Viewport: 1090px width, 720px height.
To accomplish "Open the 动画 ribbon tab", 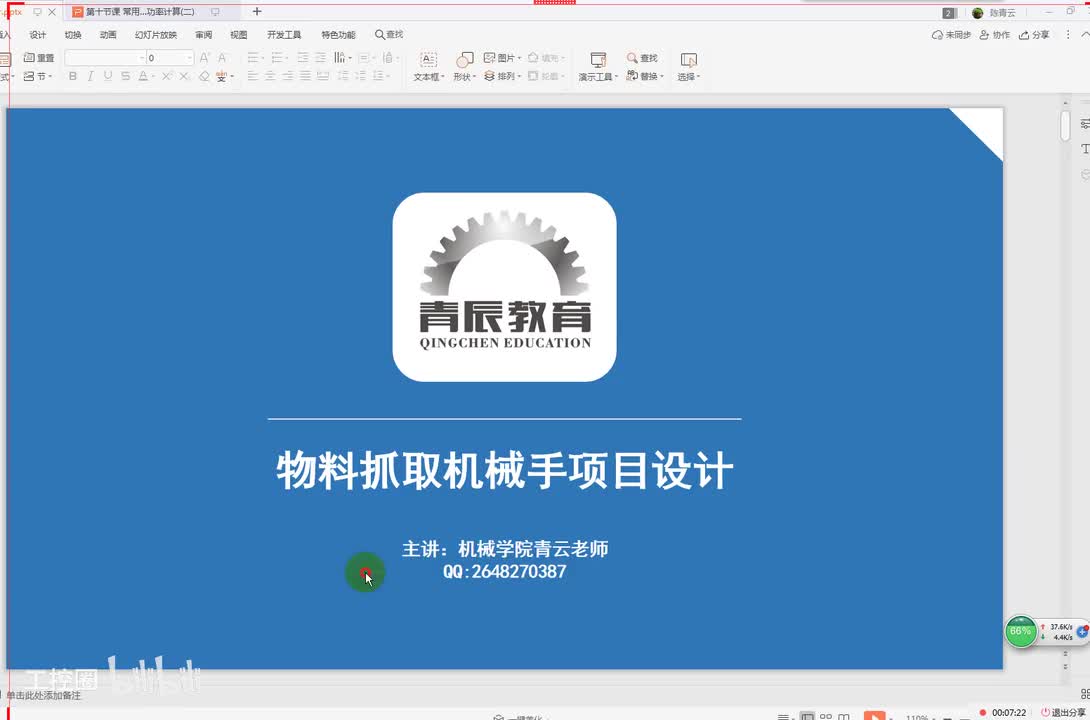I will pyautogui.click(x=108, y=35).
